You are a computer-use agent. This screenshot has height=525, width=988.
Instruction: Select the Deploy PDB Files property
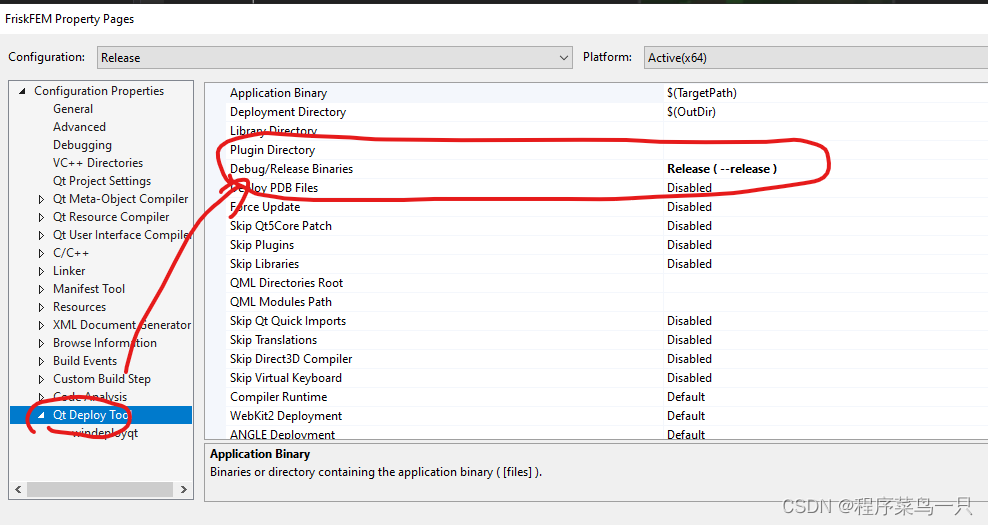pos(274,188)
